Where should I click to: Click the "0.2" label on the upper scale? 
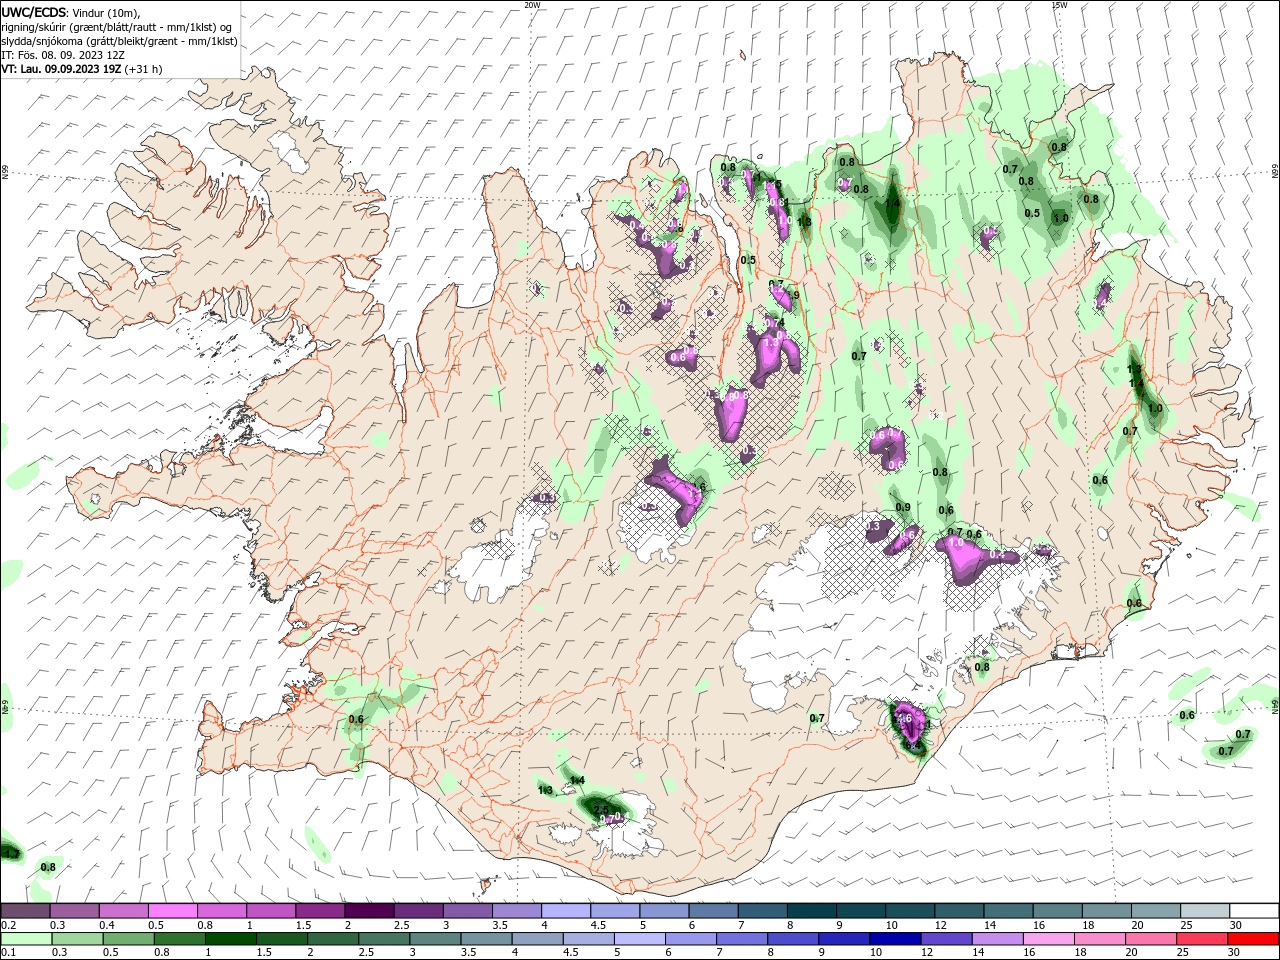(x=8, y=925)
